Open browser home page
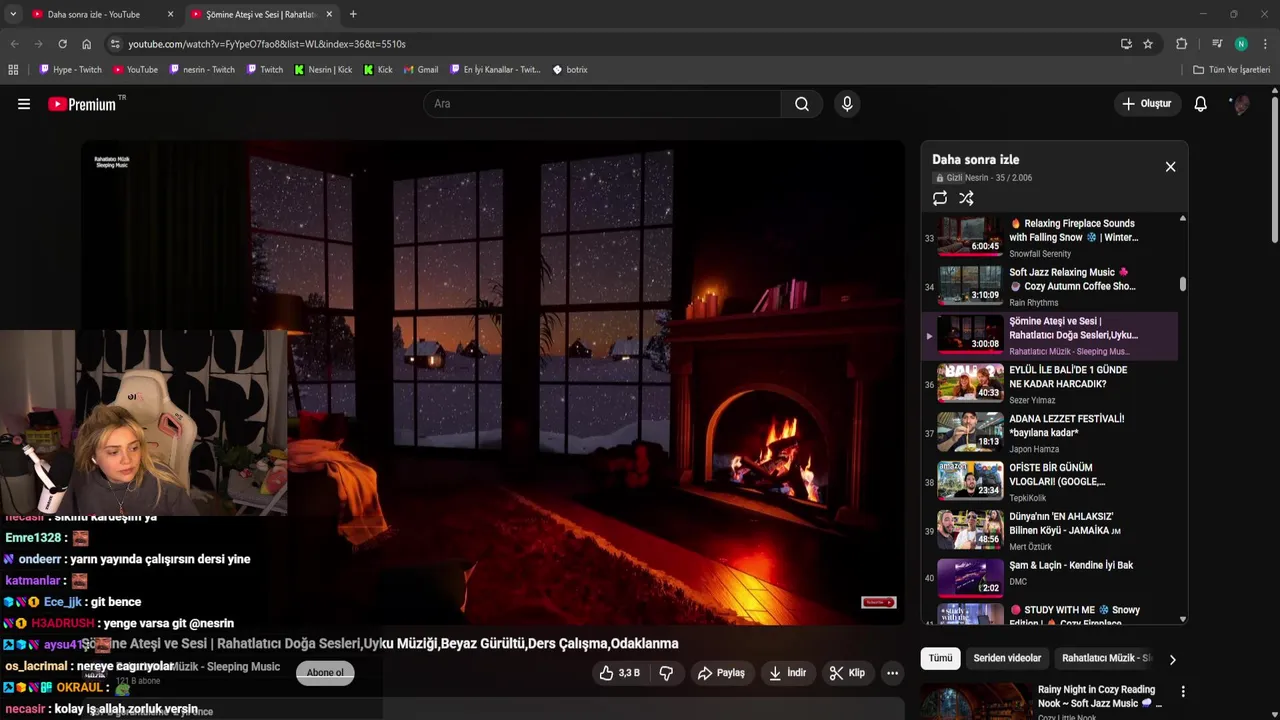The image size is (1280, 720). click(x=87, y=44)
